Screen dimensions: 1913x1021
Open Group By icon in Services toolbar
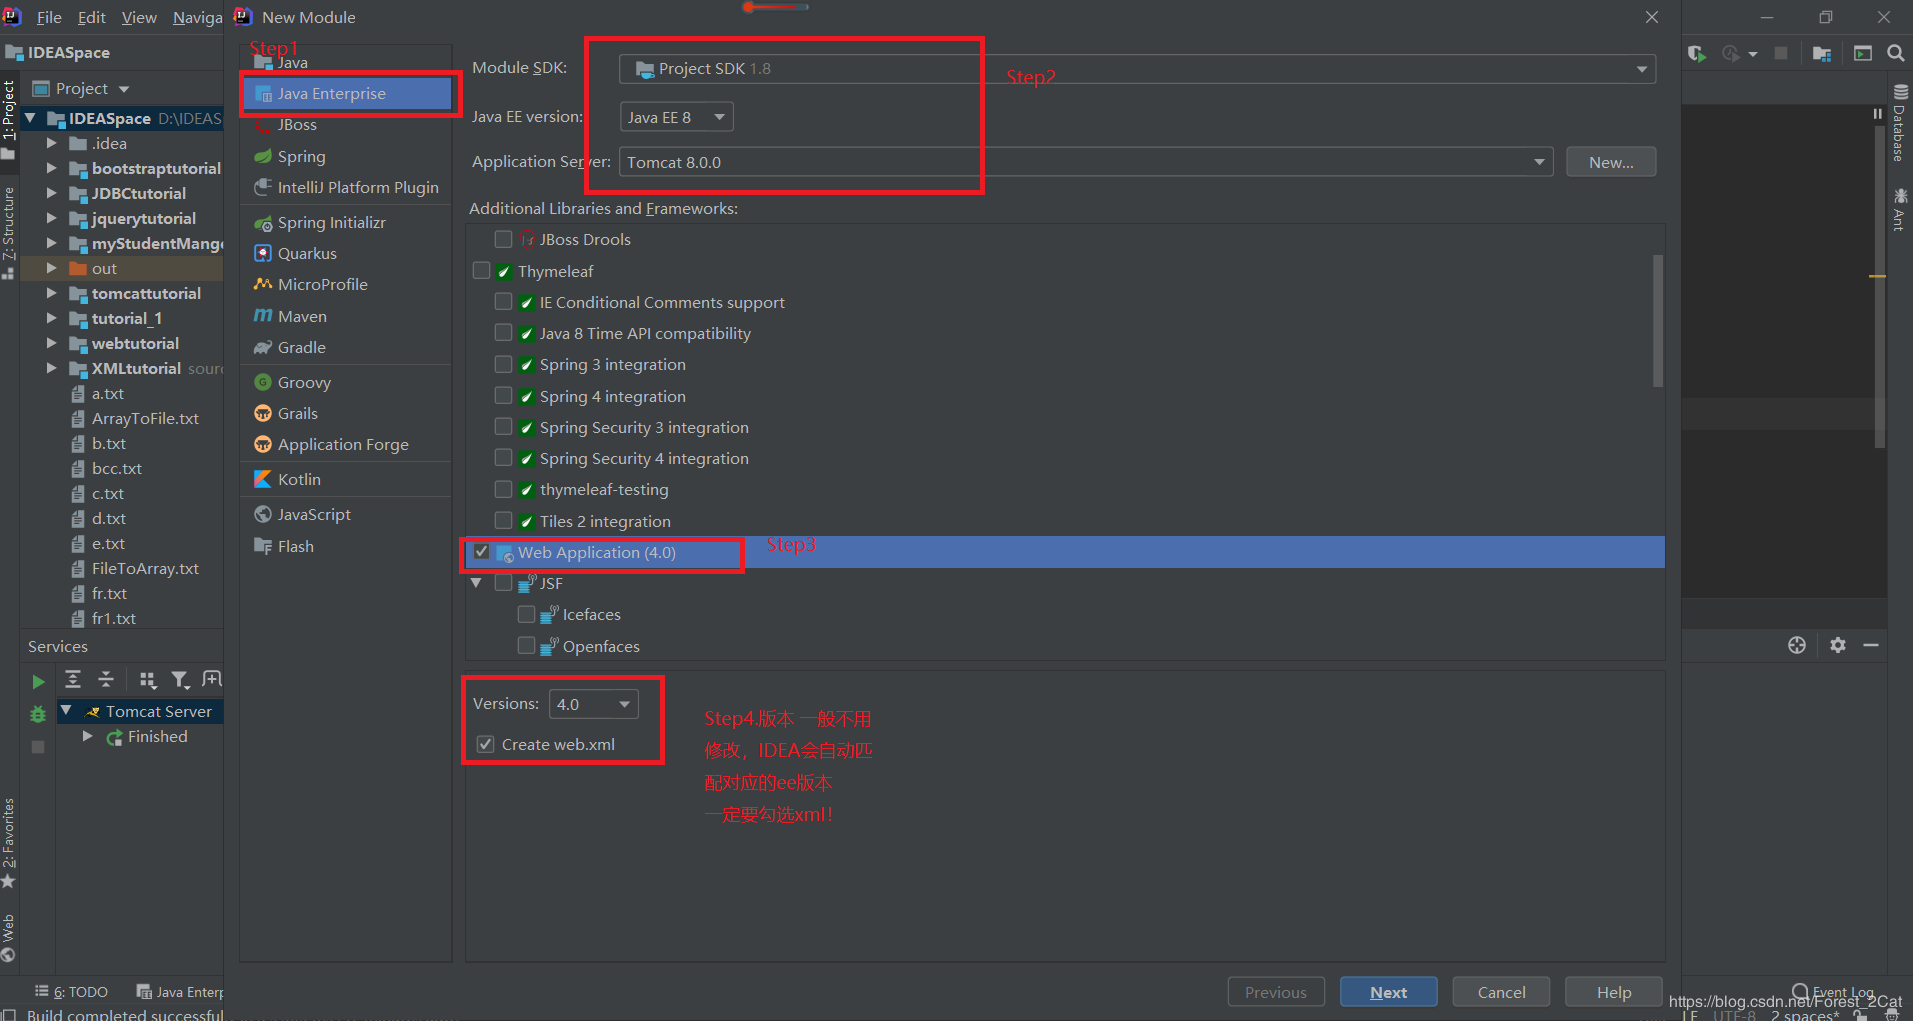pyautogui.click(x=147, y=680)
